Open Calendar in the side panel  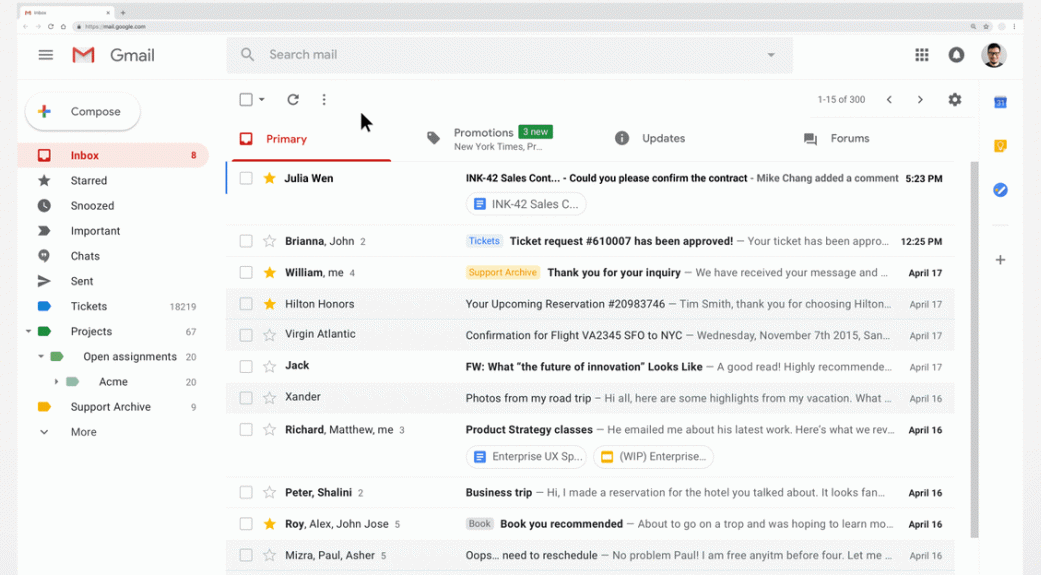tap(1000, 102)
